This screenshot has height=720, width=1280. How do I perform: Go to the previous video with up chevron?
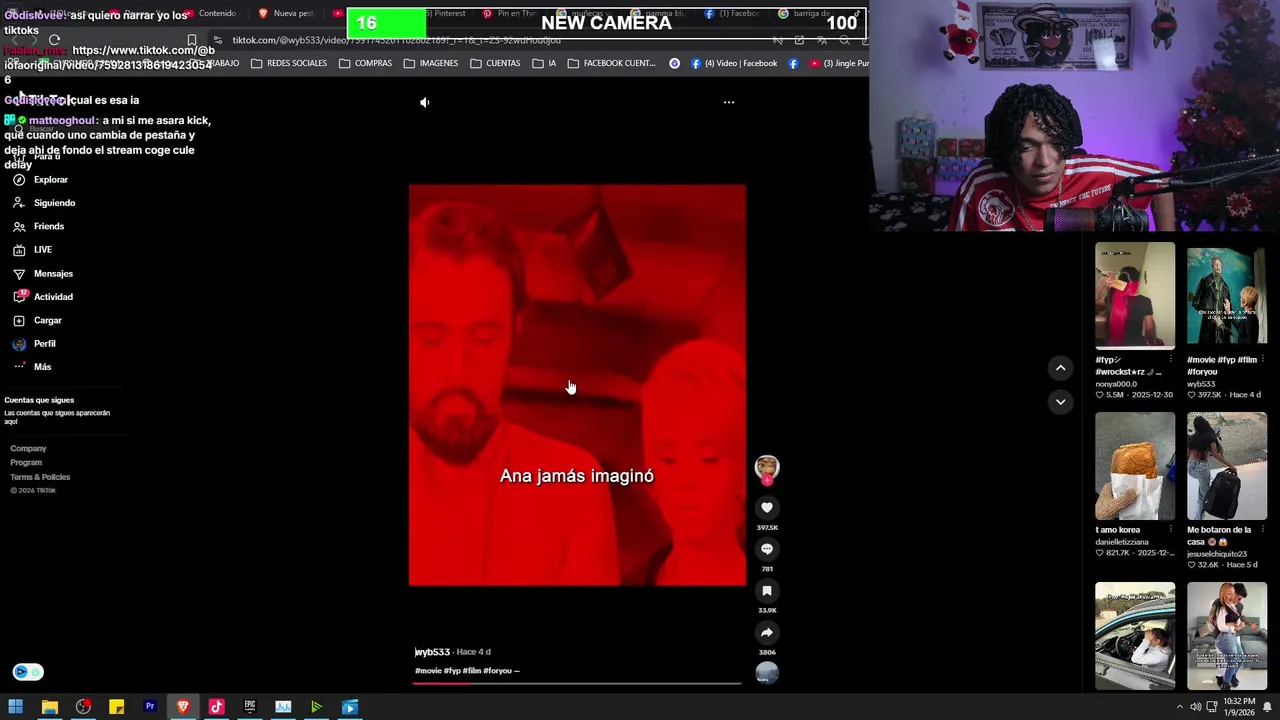pyautogui.click(x=1061, y=368)
